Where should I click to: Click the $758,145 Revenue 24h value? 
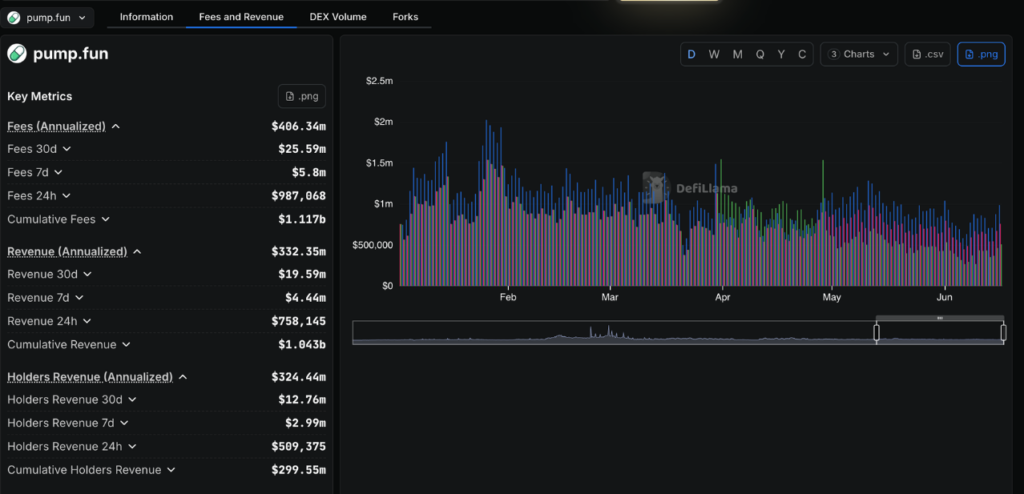tap(298, 321)
